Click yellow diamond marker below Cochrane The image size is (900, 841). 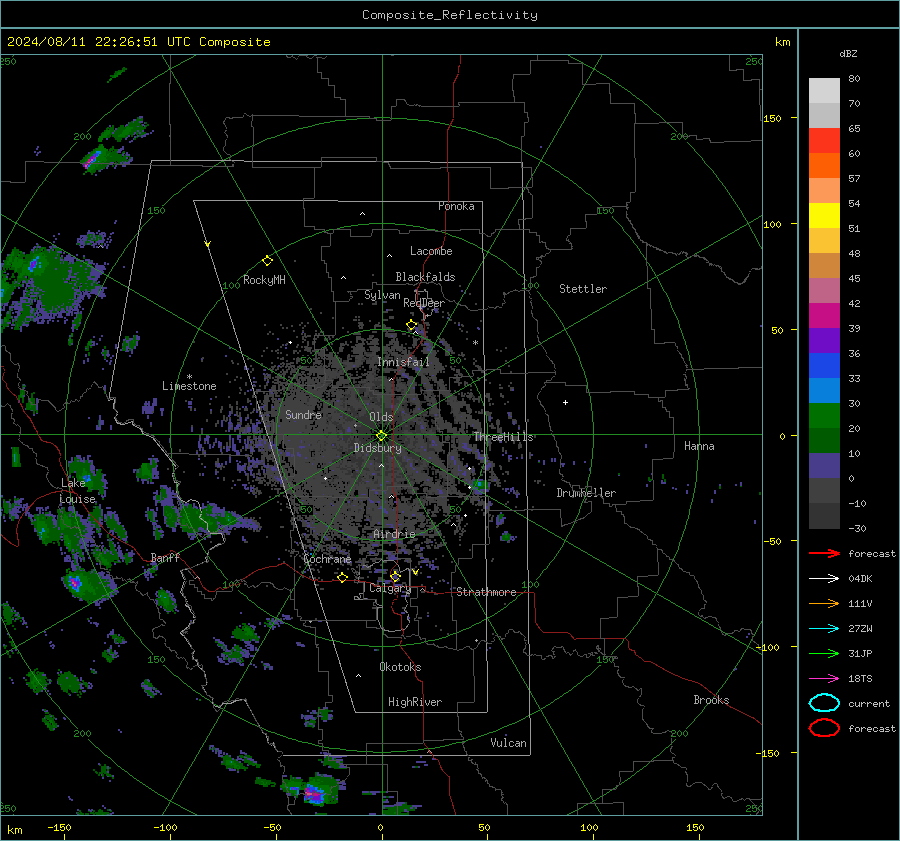[342, 577]
